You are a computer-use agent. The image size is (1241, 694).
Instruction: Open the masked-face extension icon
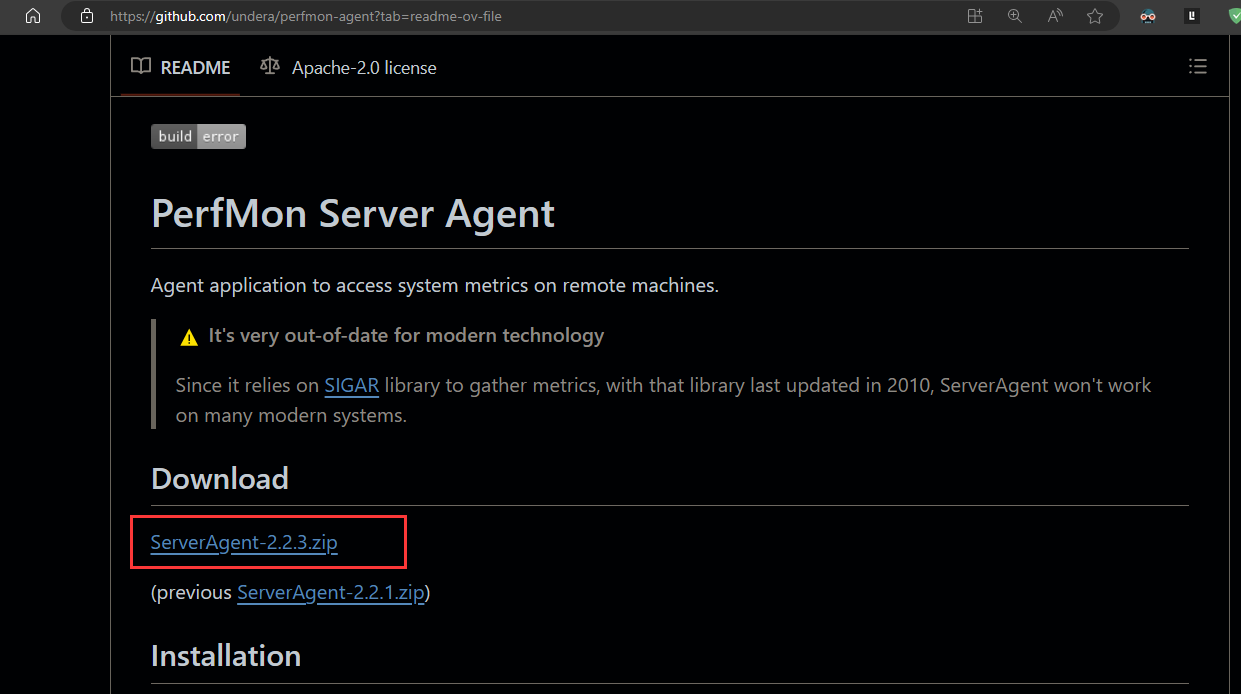[x=1148, y=16]
